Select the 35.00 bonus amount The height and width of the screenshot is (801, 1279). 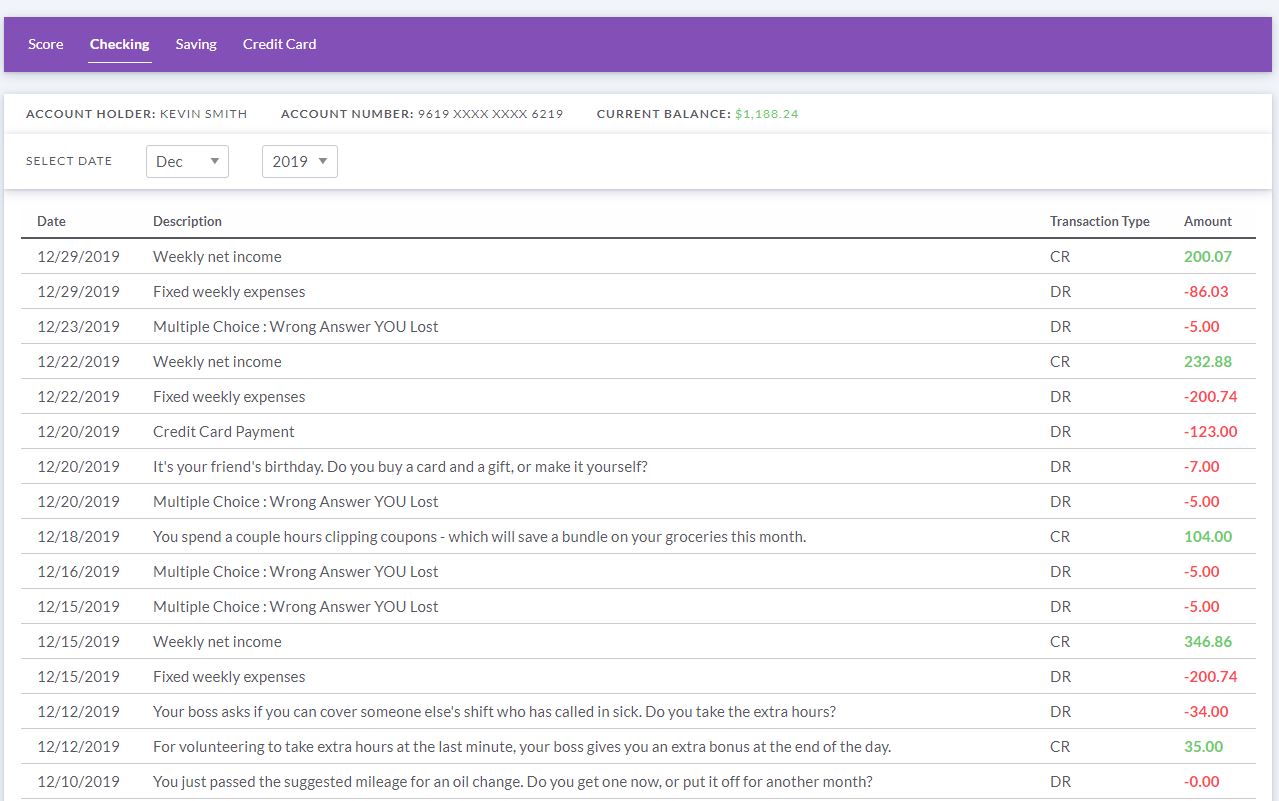tap(1204, 746)
